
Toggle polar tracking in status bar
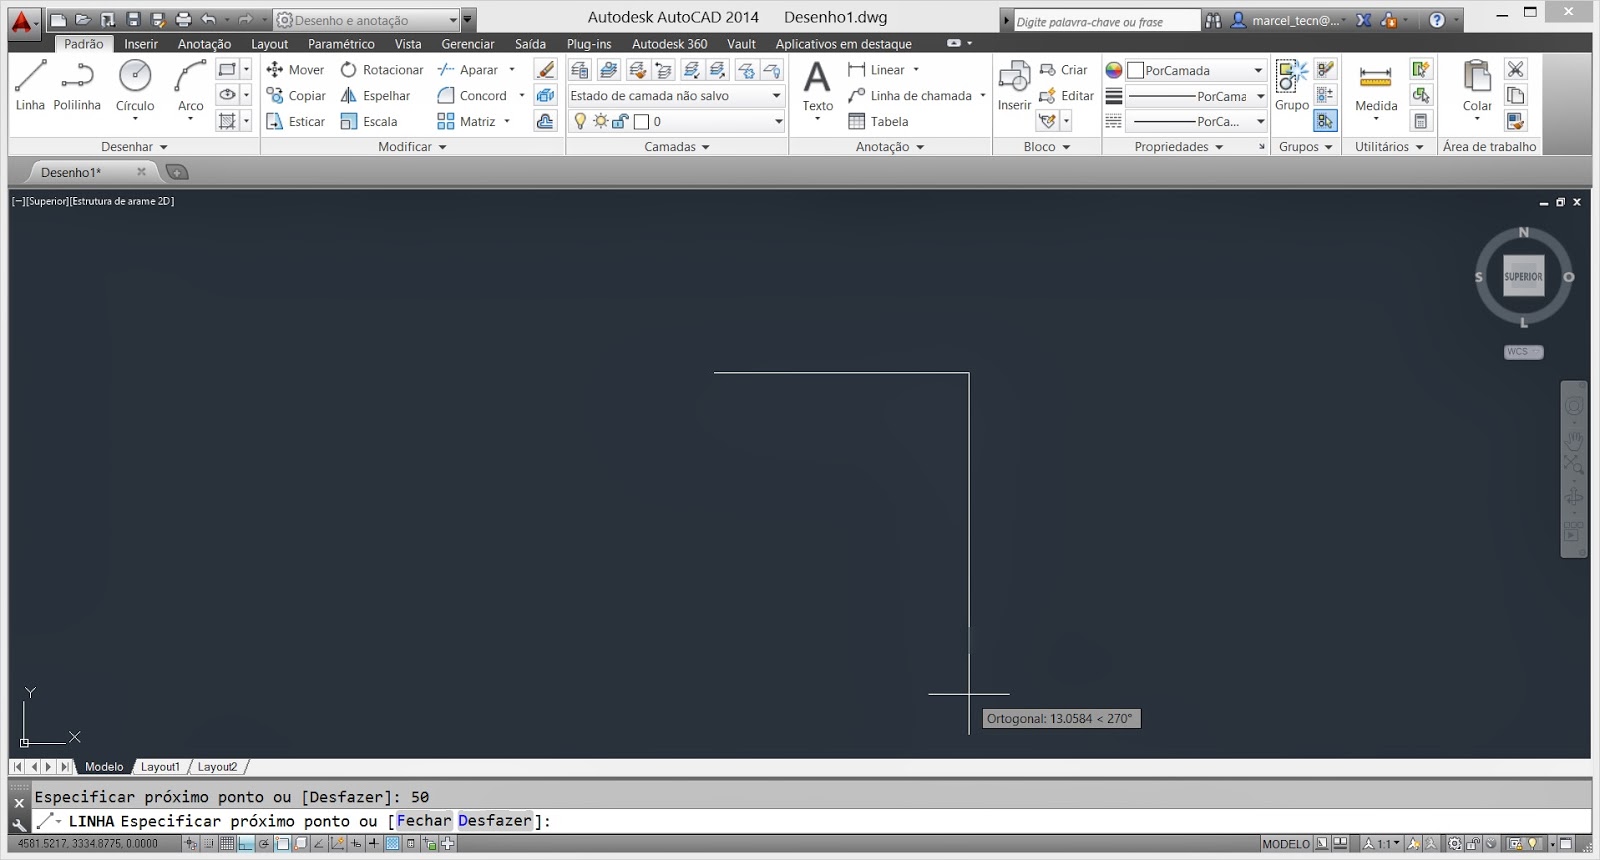tap(264, 844)
